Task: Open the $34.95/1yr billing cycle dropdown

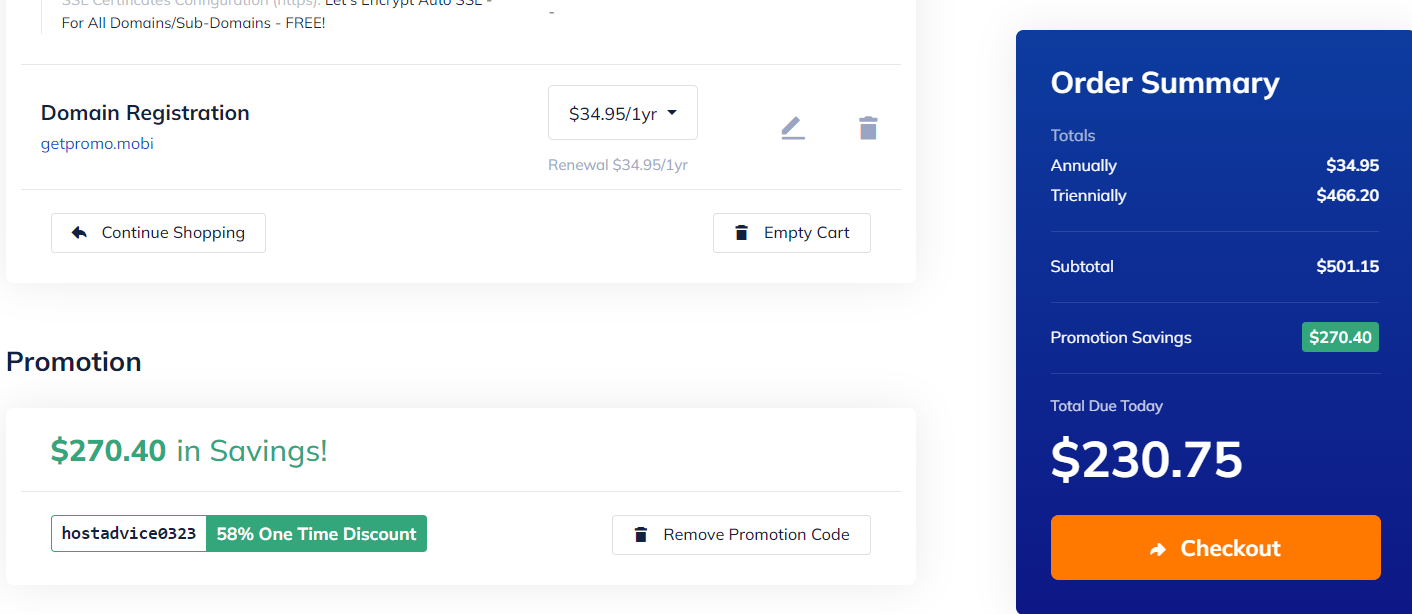Action: point(623,113)
